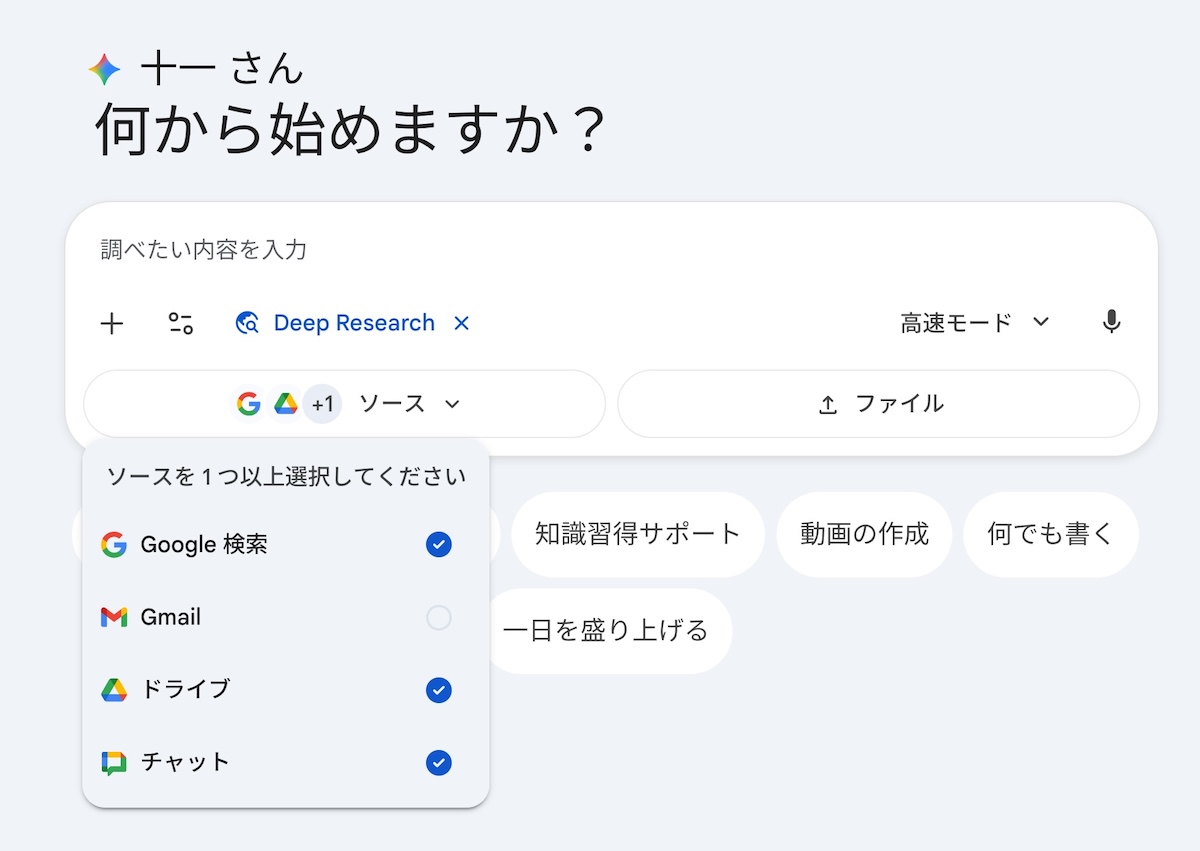Choose the 何でも書く suggestion chip
Image resolution: width=1200 pixels, height=851 pixels.
(x=1050, y=534)
